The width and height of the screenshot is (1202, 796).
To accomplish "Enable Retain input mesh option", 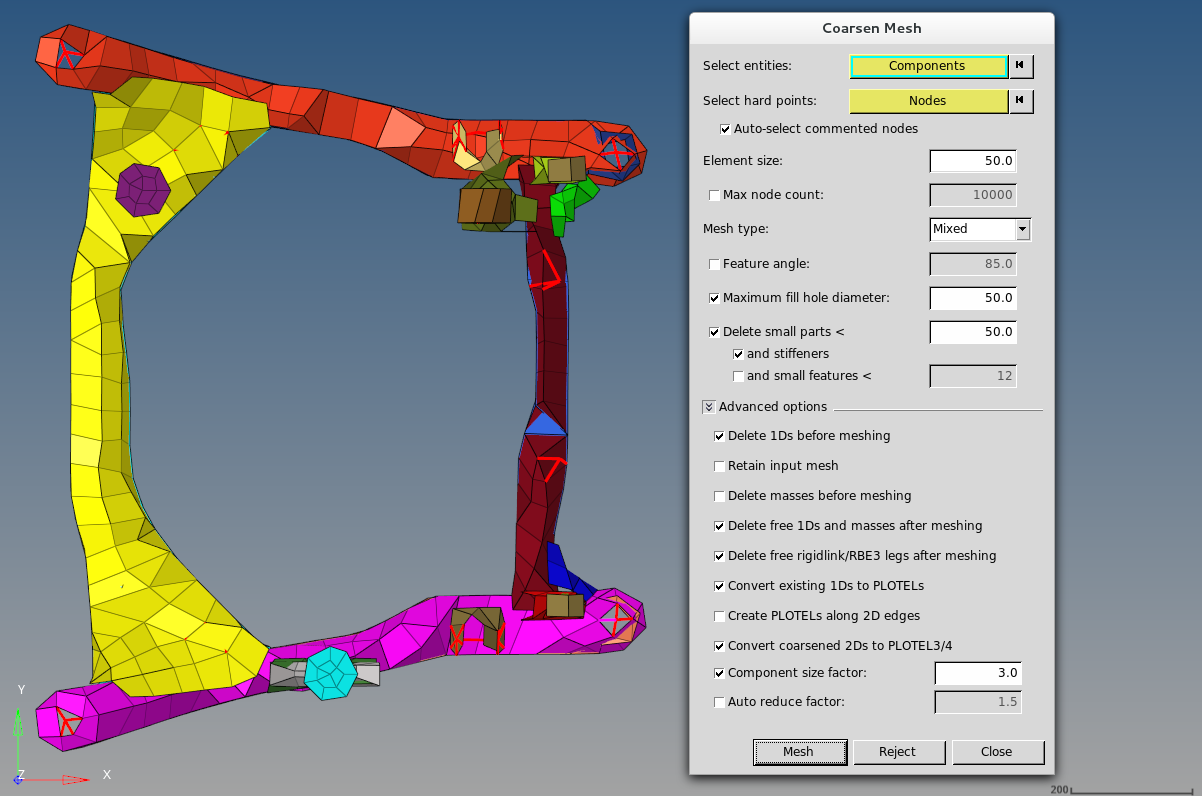I will [719, 466].
